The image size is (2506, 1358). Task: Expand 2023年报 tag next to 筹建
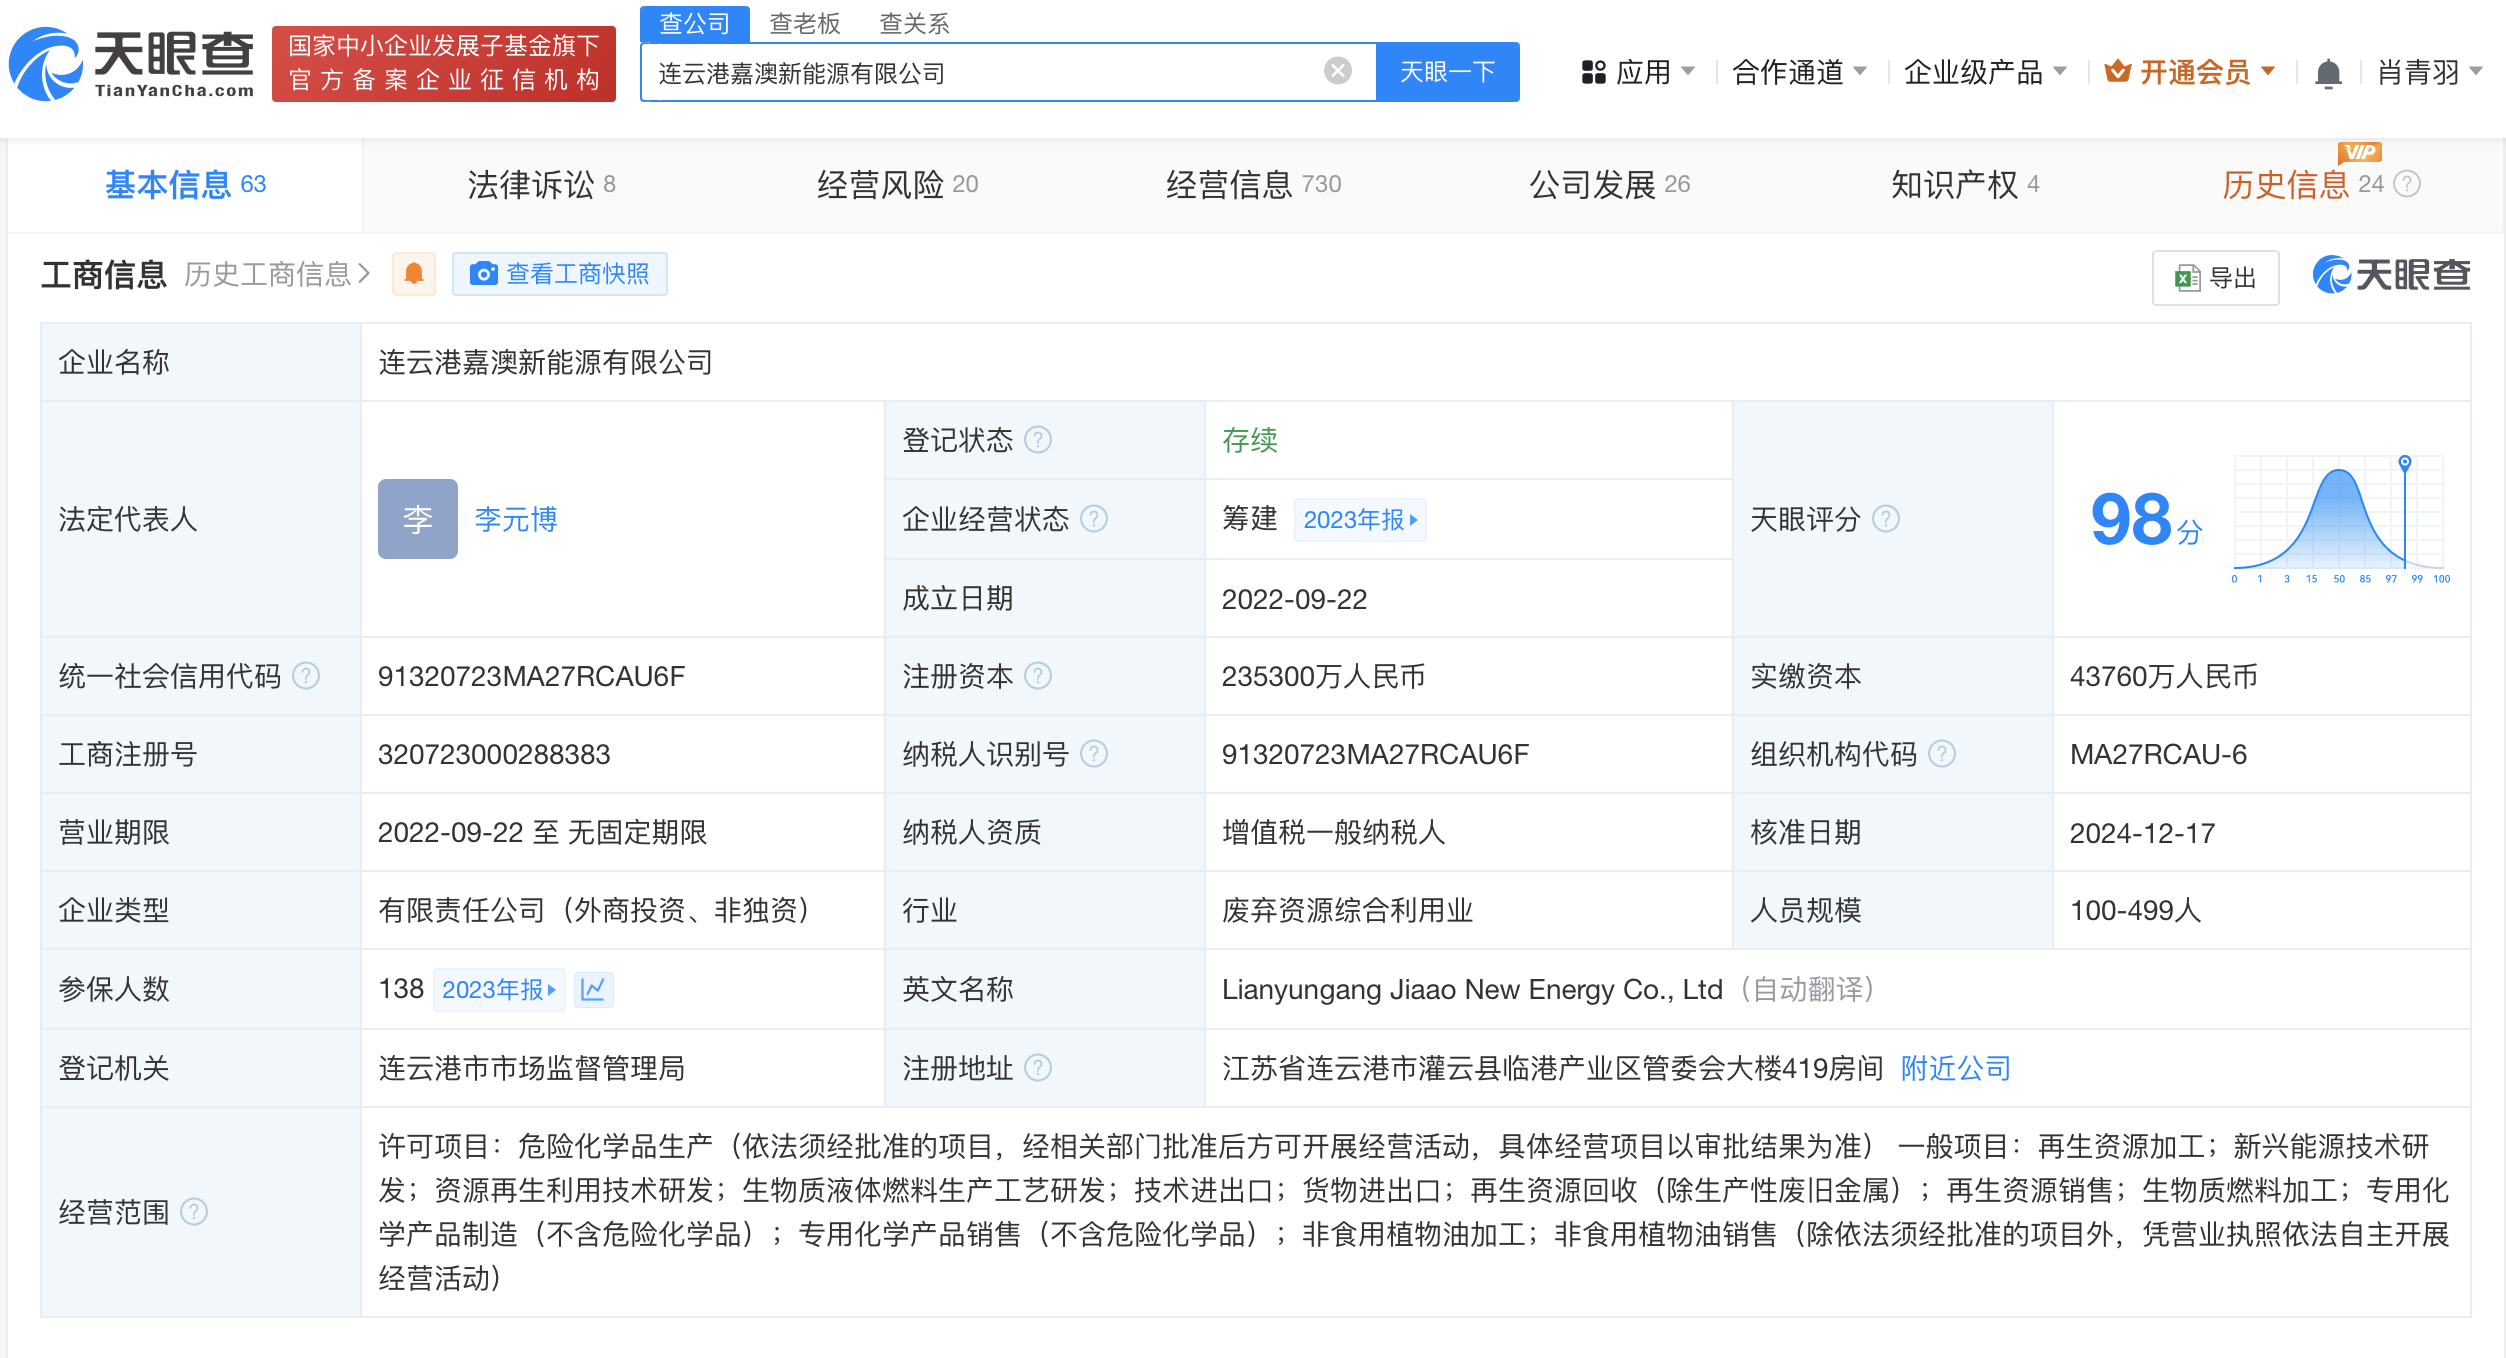coord(1360,520)
